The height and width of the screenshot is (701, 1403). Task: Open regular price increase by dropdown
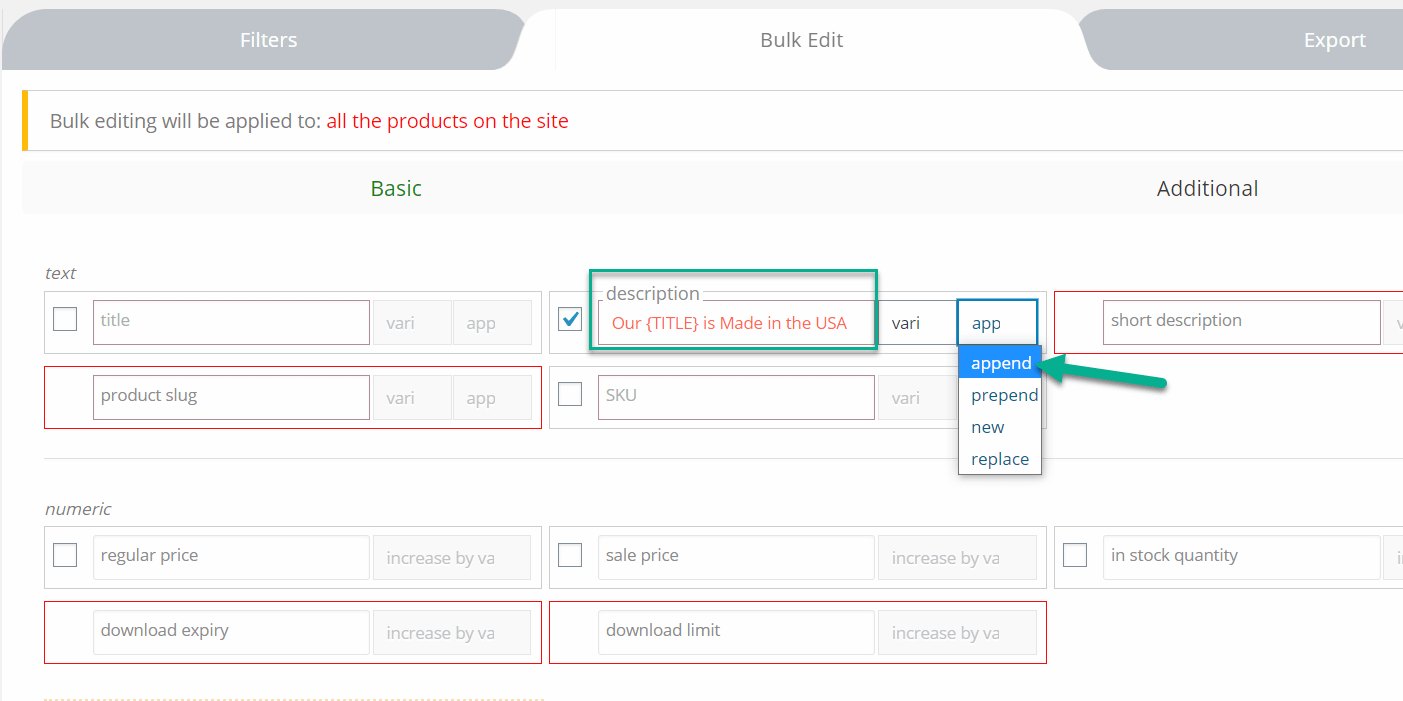click(452, 558)
